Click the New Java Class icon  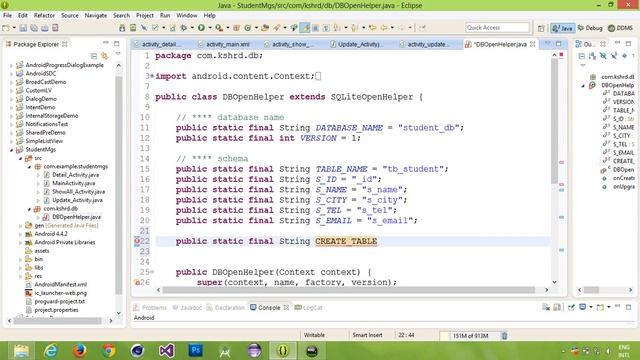(247, 28)
